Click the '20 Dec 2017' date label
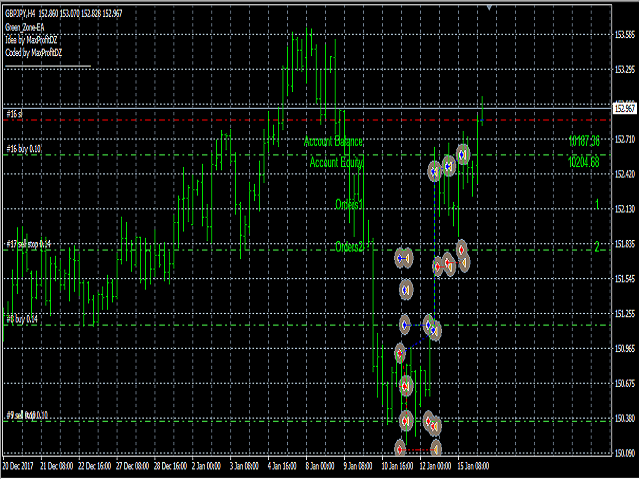The image size is (640, 480). coord(18,466)
